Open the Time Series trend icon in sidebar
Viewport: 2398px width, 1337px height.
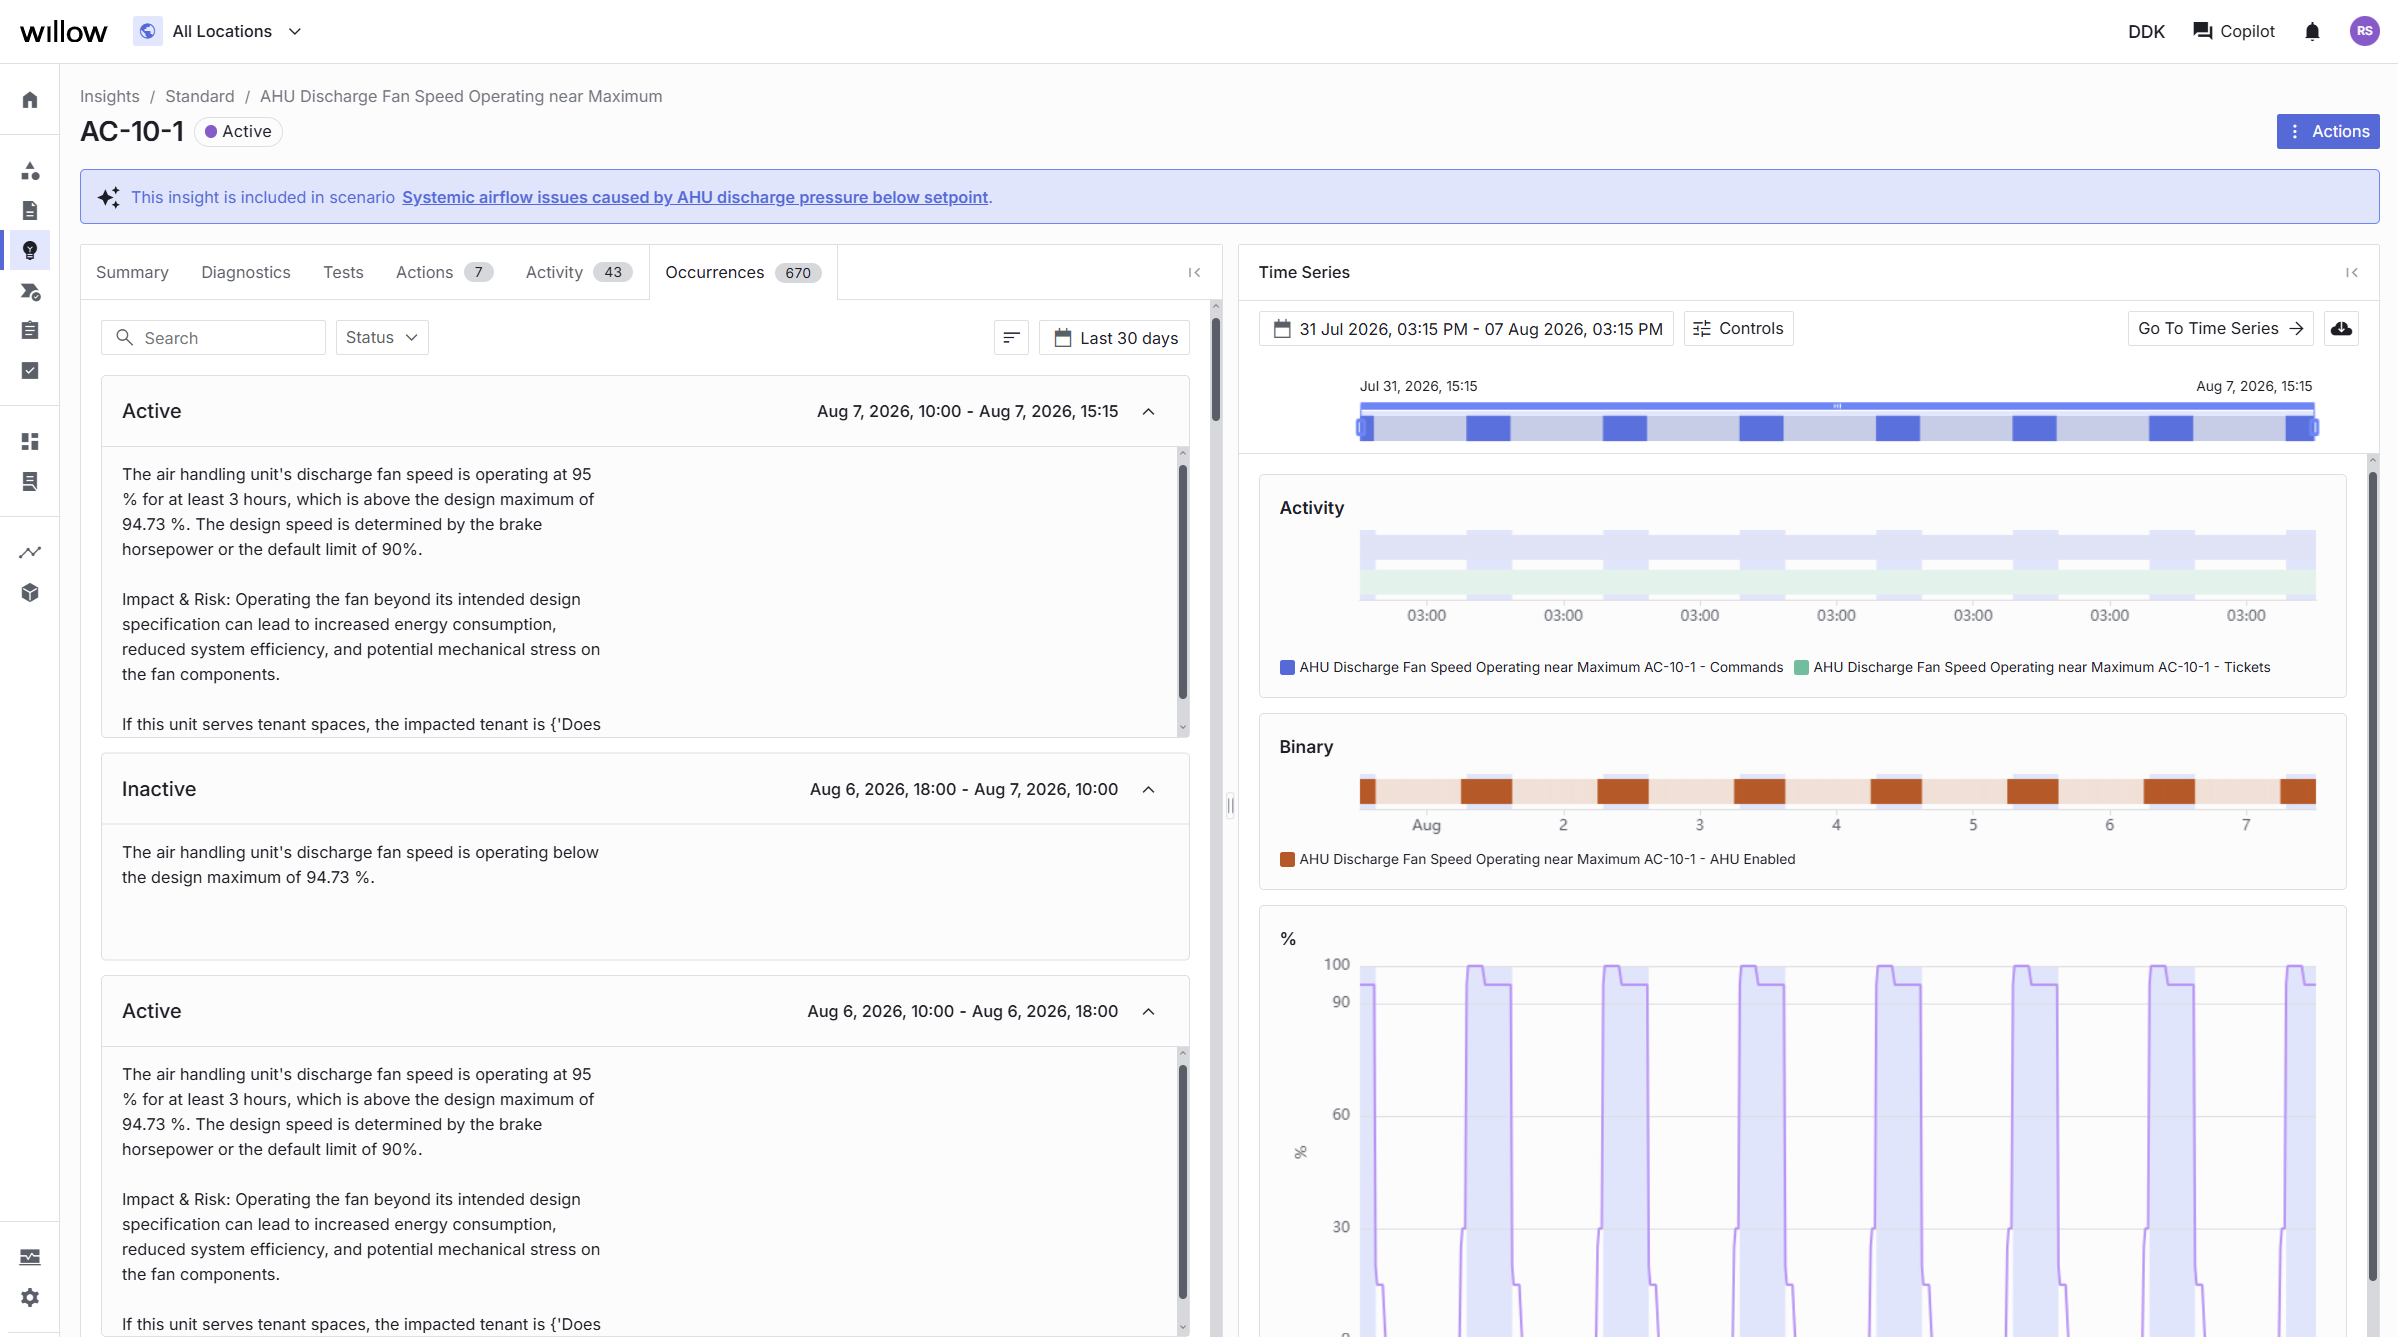click(x=30, y=552)
